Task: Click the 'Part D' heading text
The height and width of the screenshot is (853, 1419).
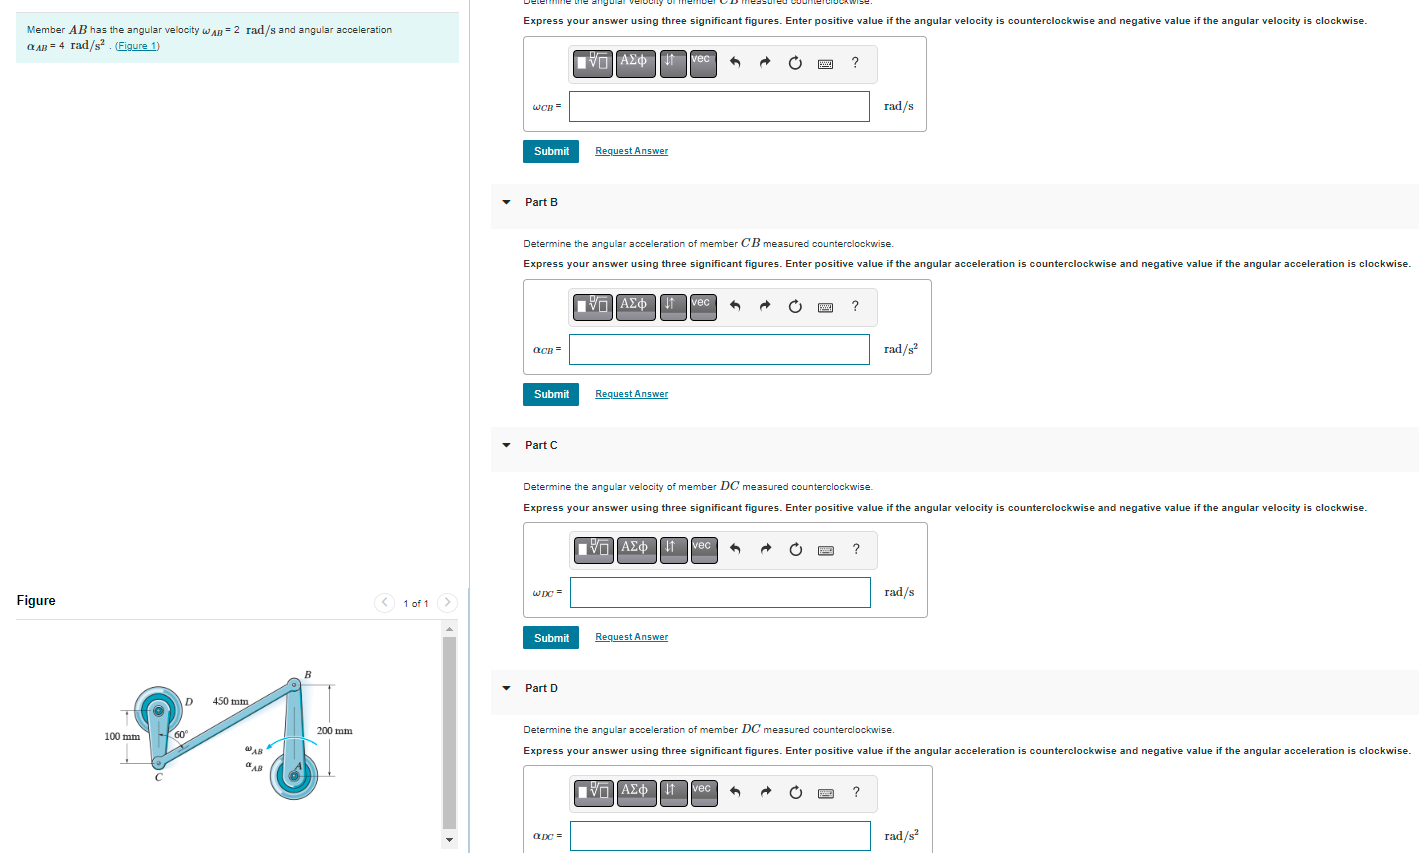Action: [541, 688]
